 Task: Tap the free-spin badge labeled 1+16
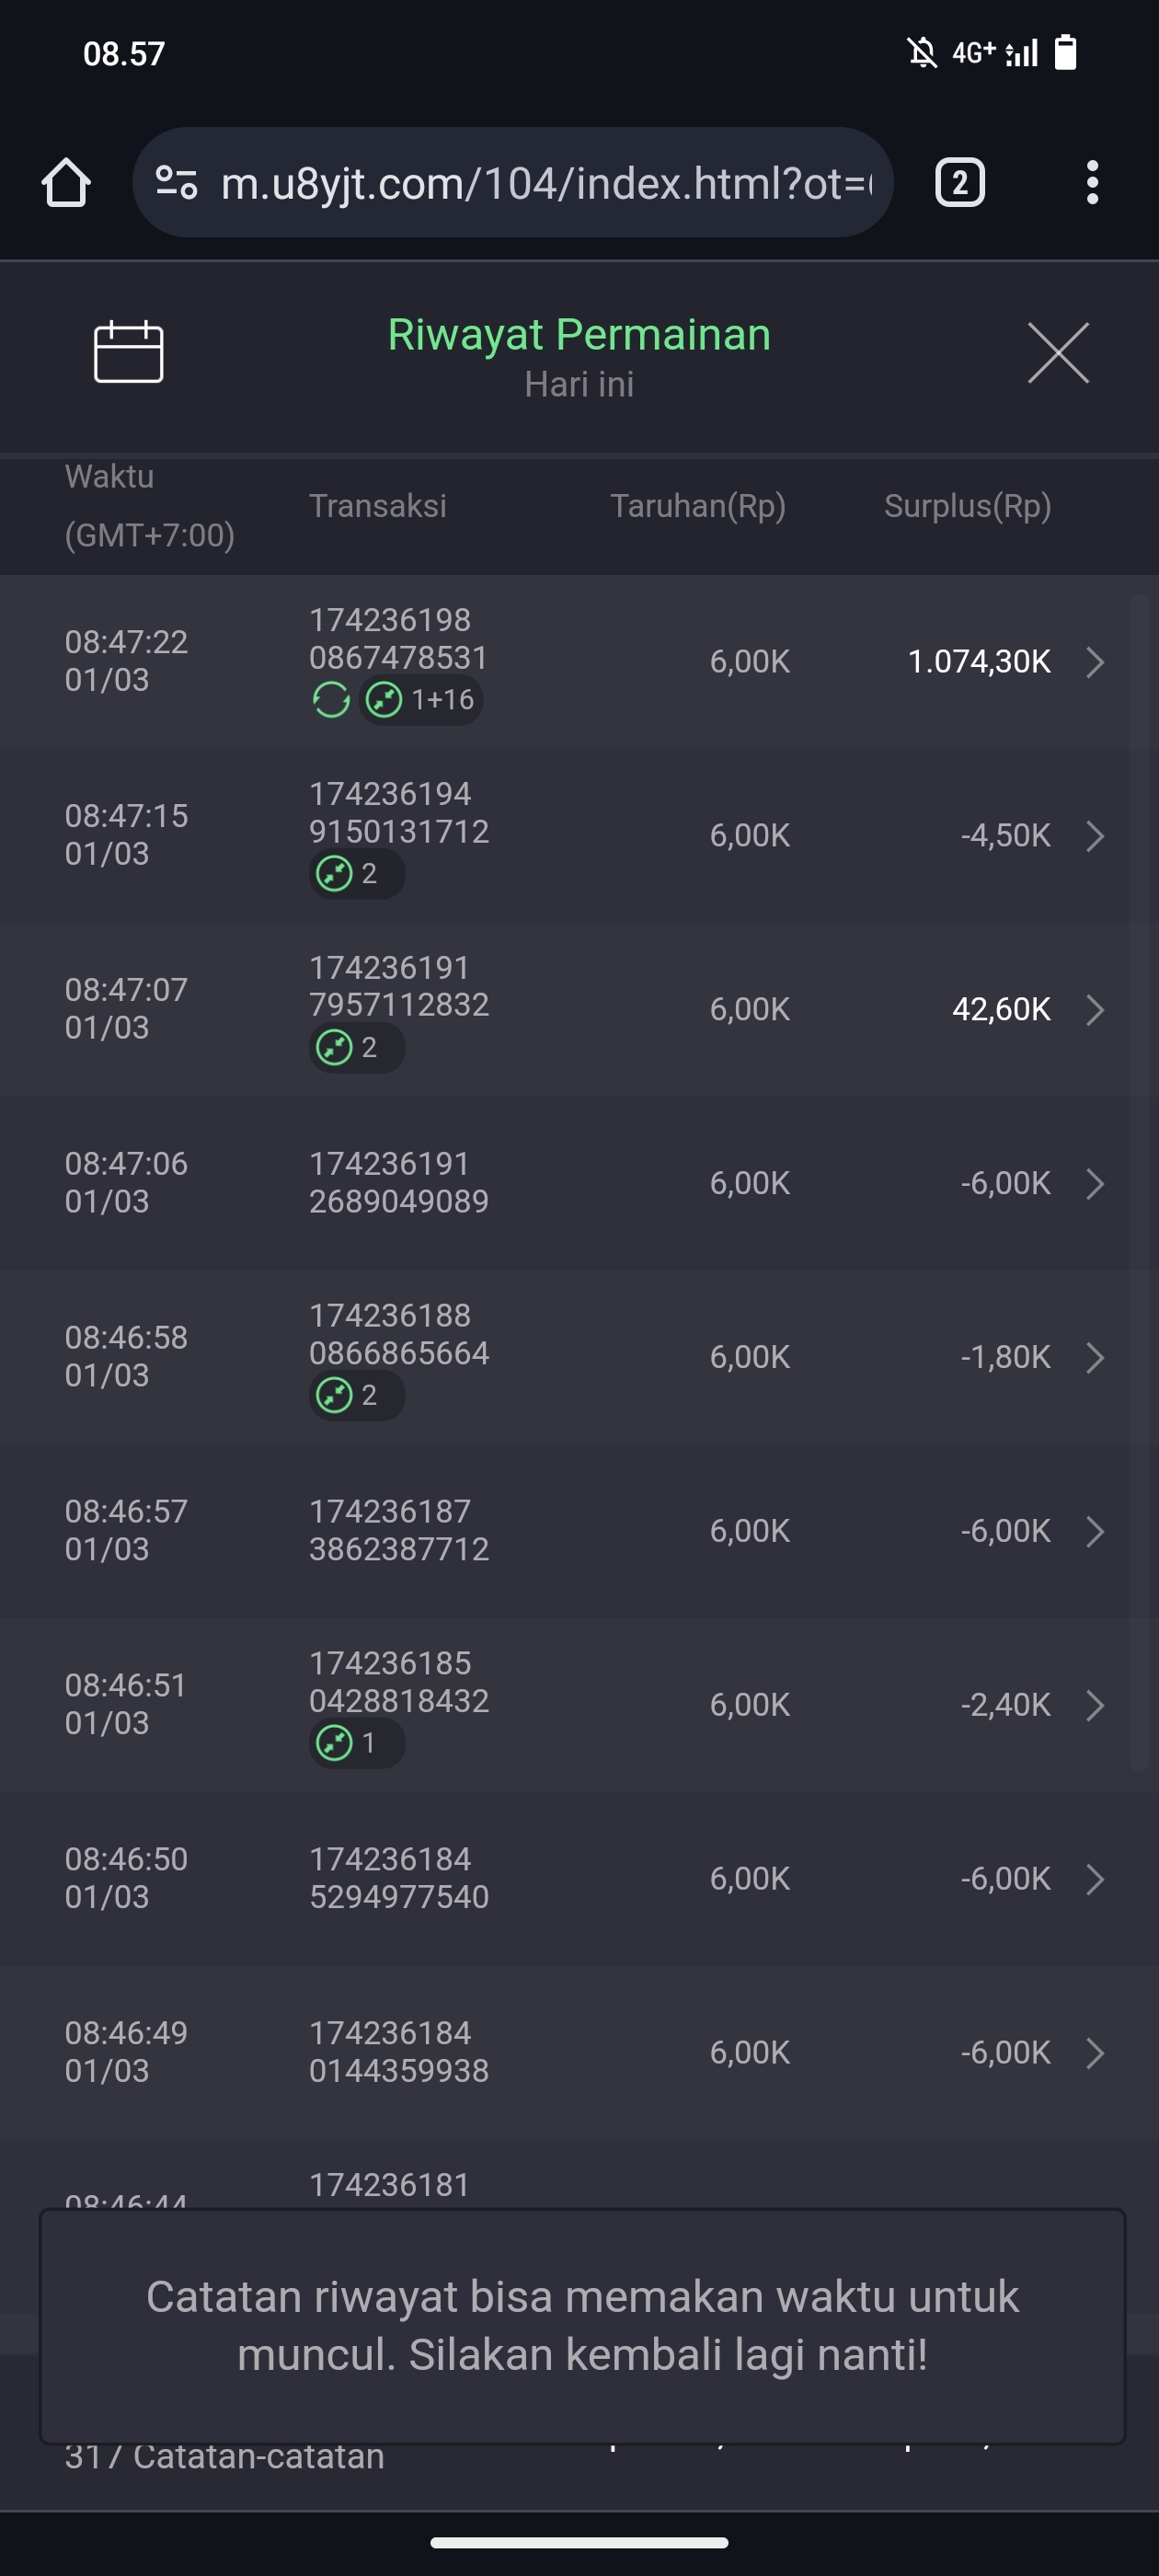click(x=421, y=700)
